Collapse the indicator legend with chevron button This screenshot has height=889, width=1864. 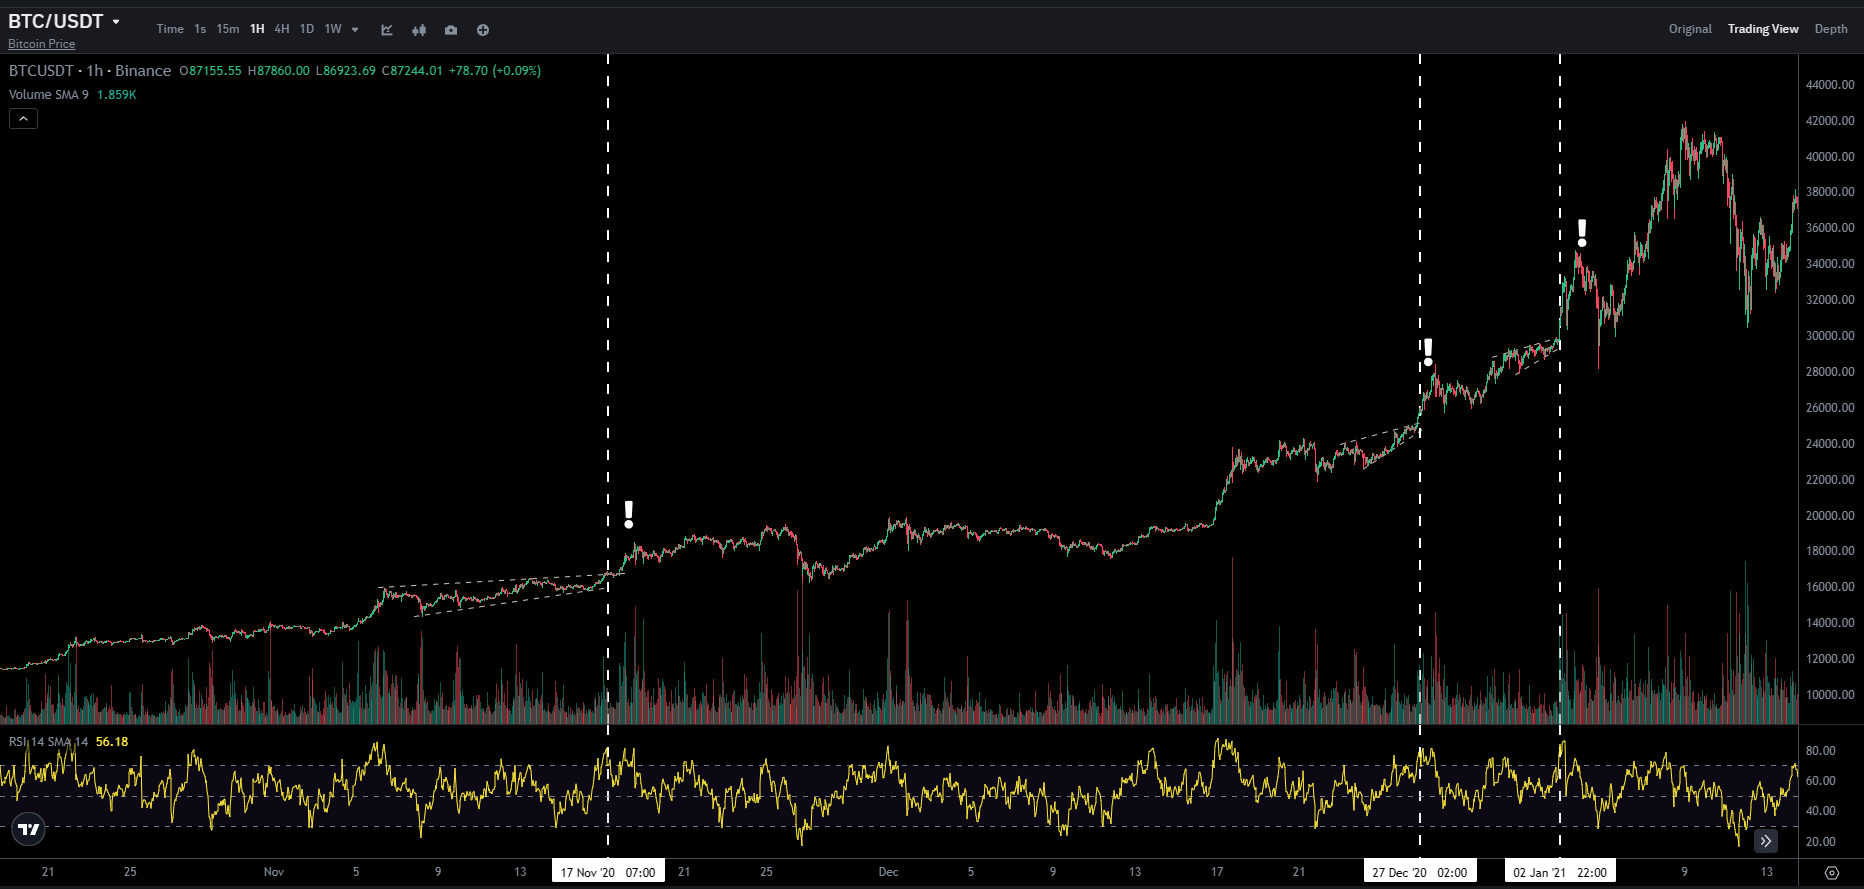tap(24, 119)
